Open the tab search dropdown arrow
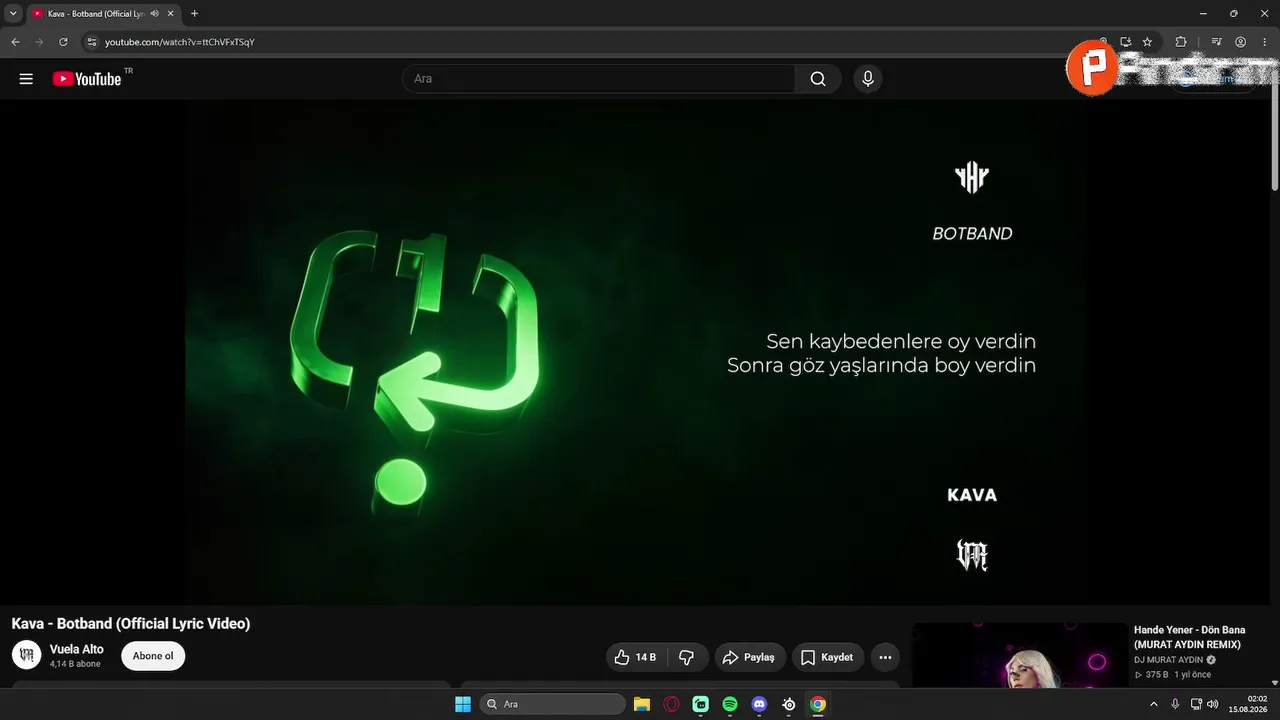The height and width of the screenshot is (720, 1280). coord(13,14)
